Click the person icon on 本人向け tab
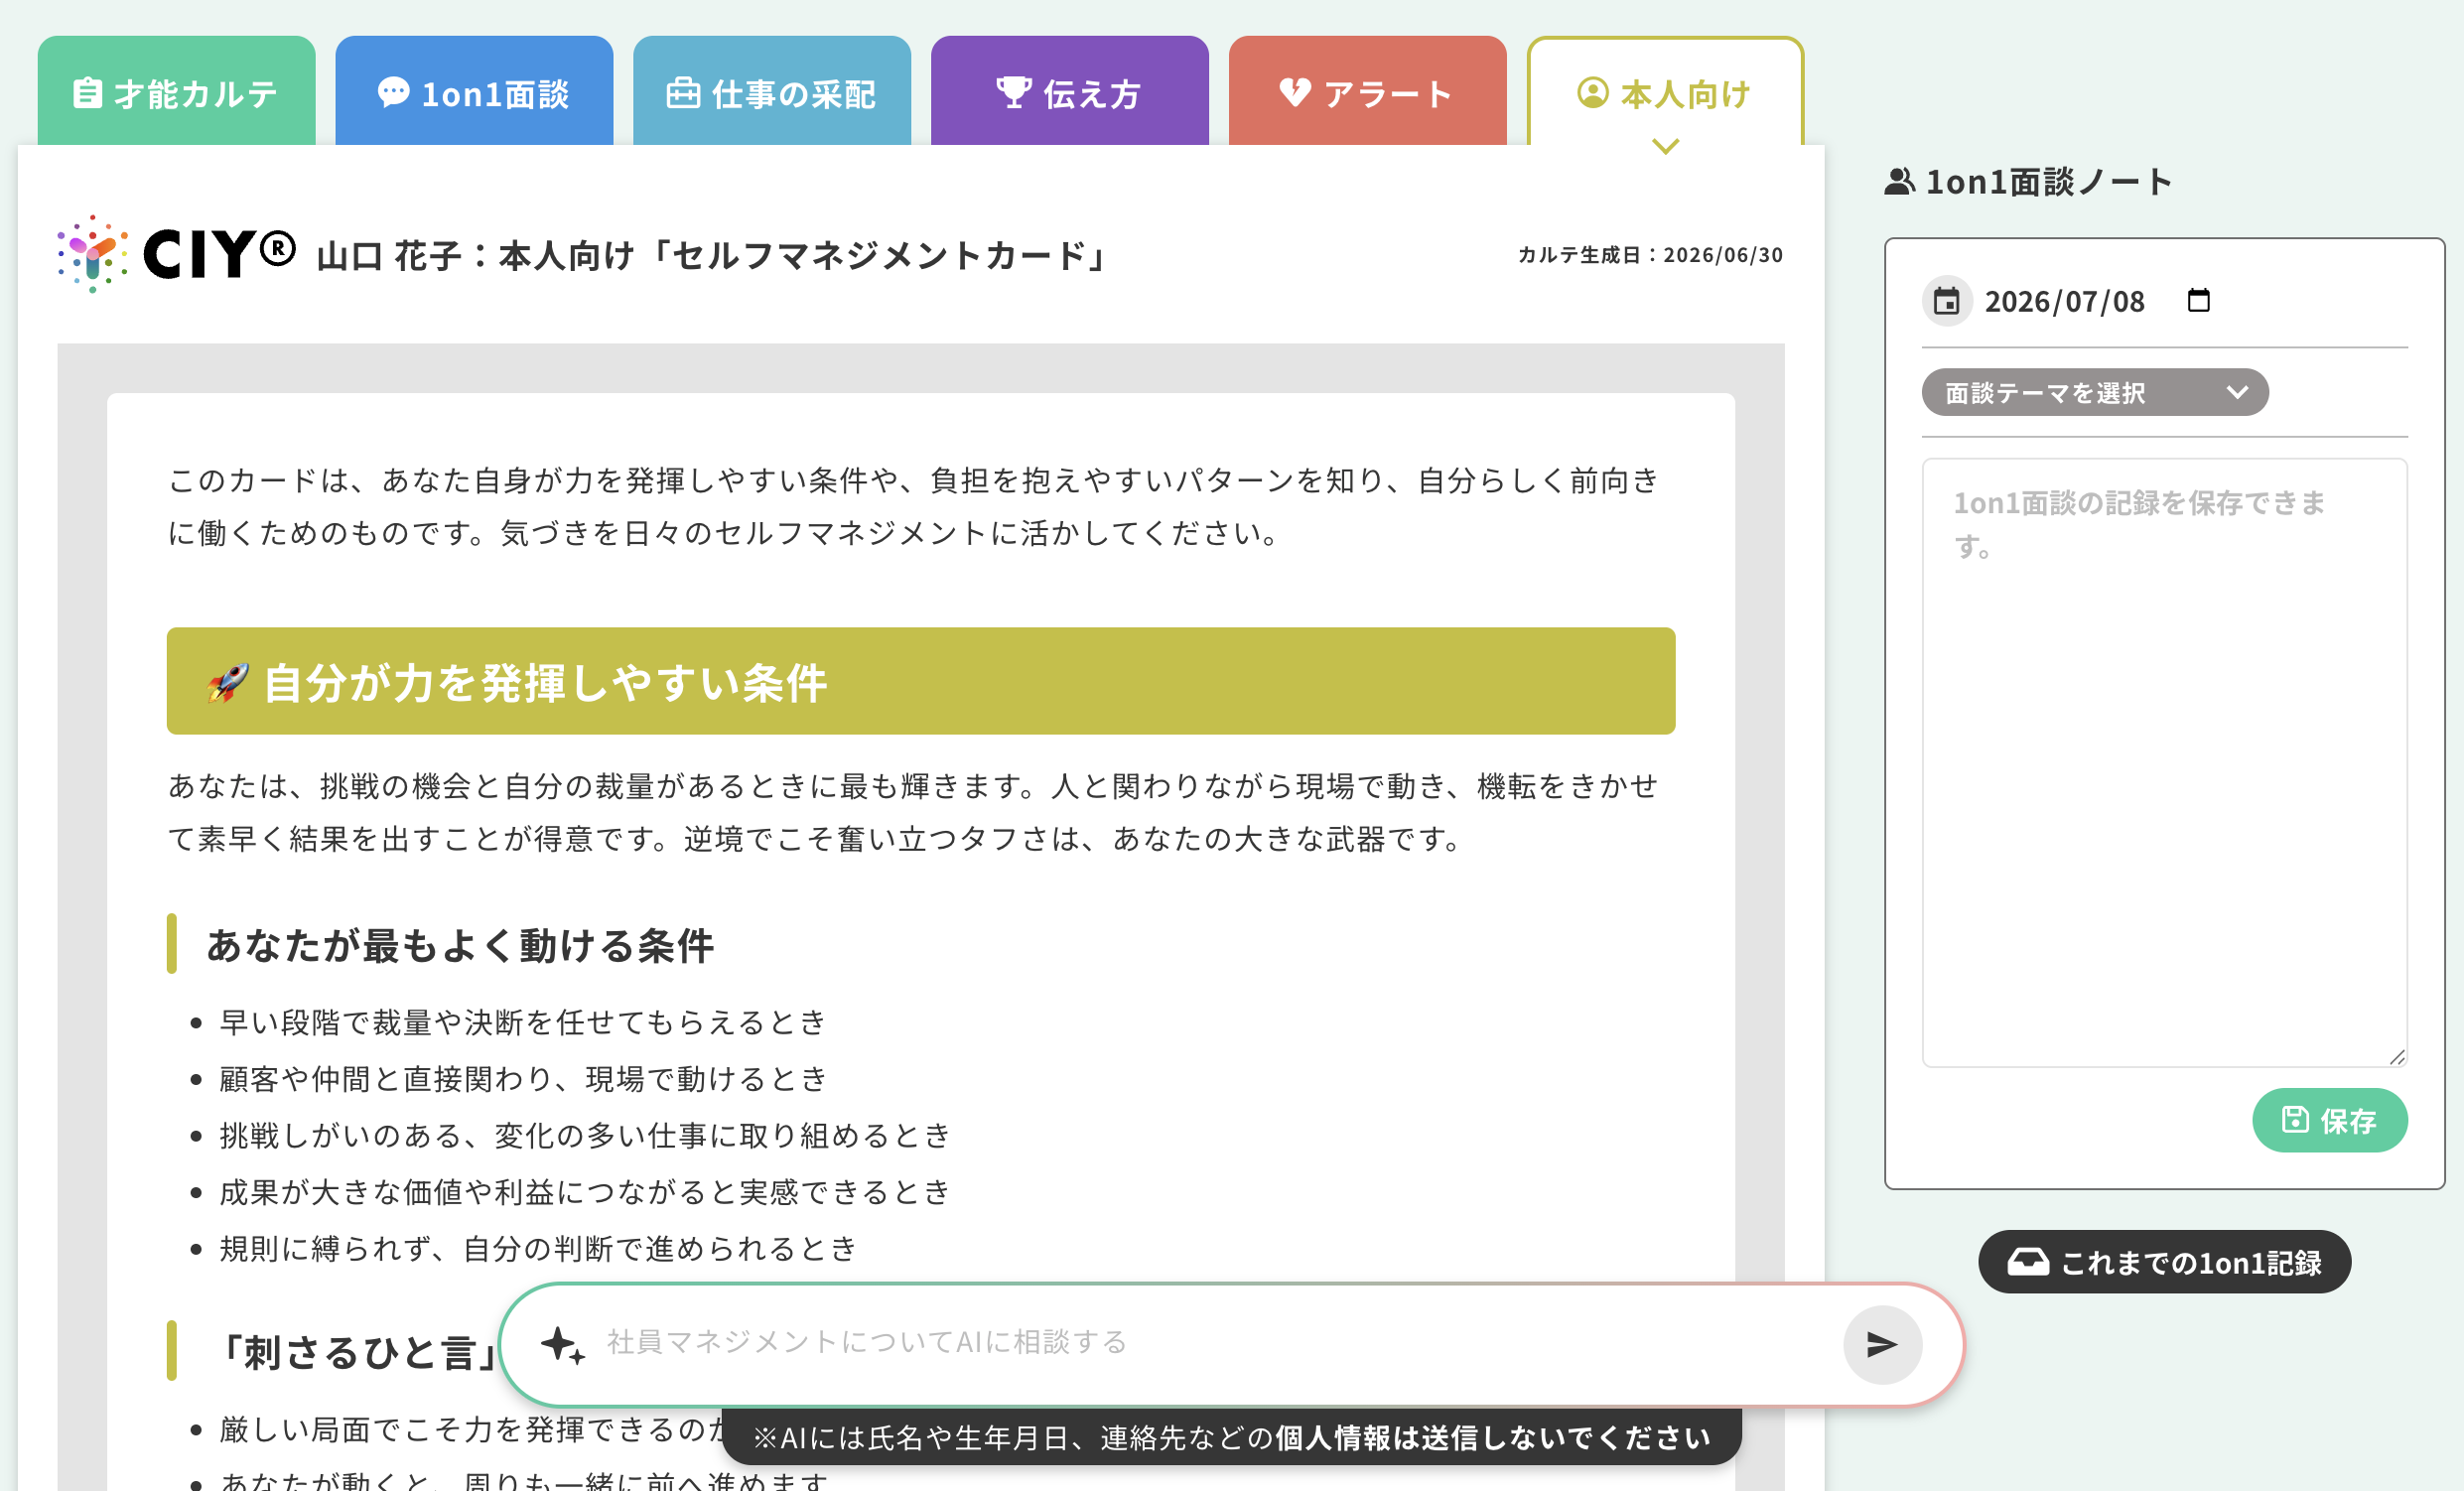Image resolution: width=2464 pixels, height=1491 pixels. (1592, 92)
